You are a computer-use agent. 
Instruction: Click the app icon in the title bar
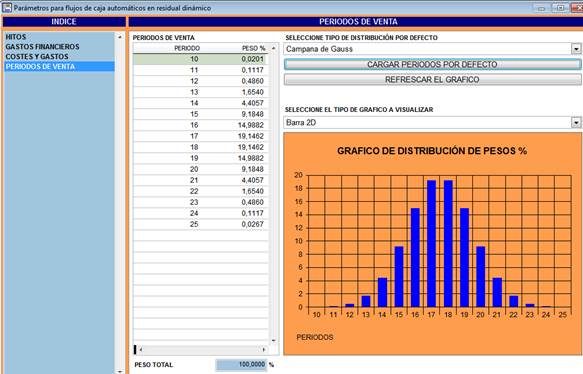7,7
